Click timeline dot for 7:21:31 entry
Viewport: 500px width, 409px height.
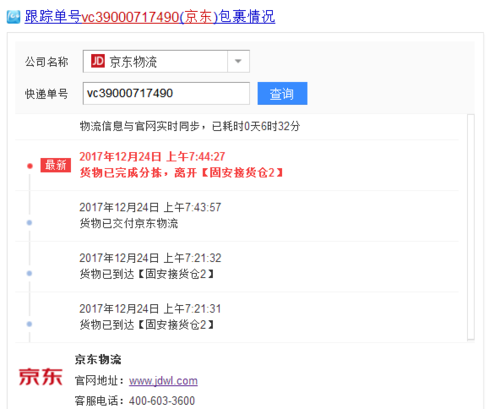29,324
